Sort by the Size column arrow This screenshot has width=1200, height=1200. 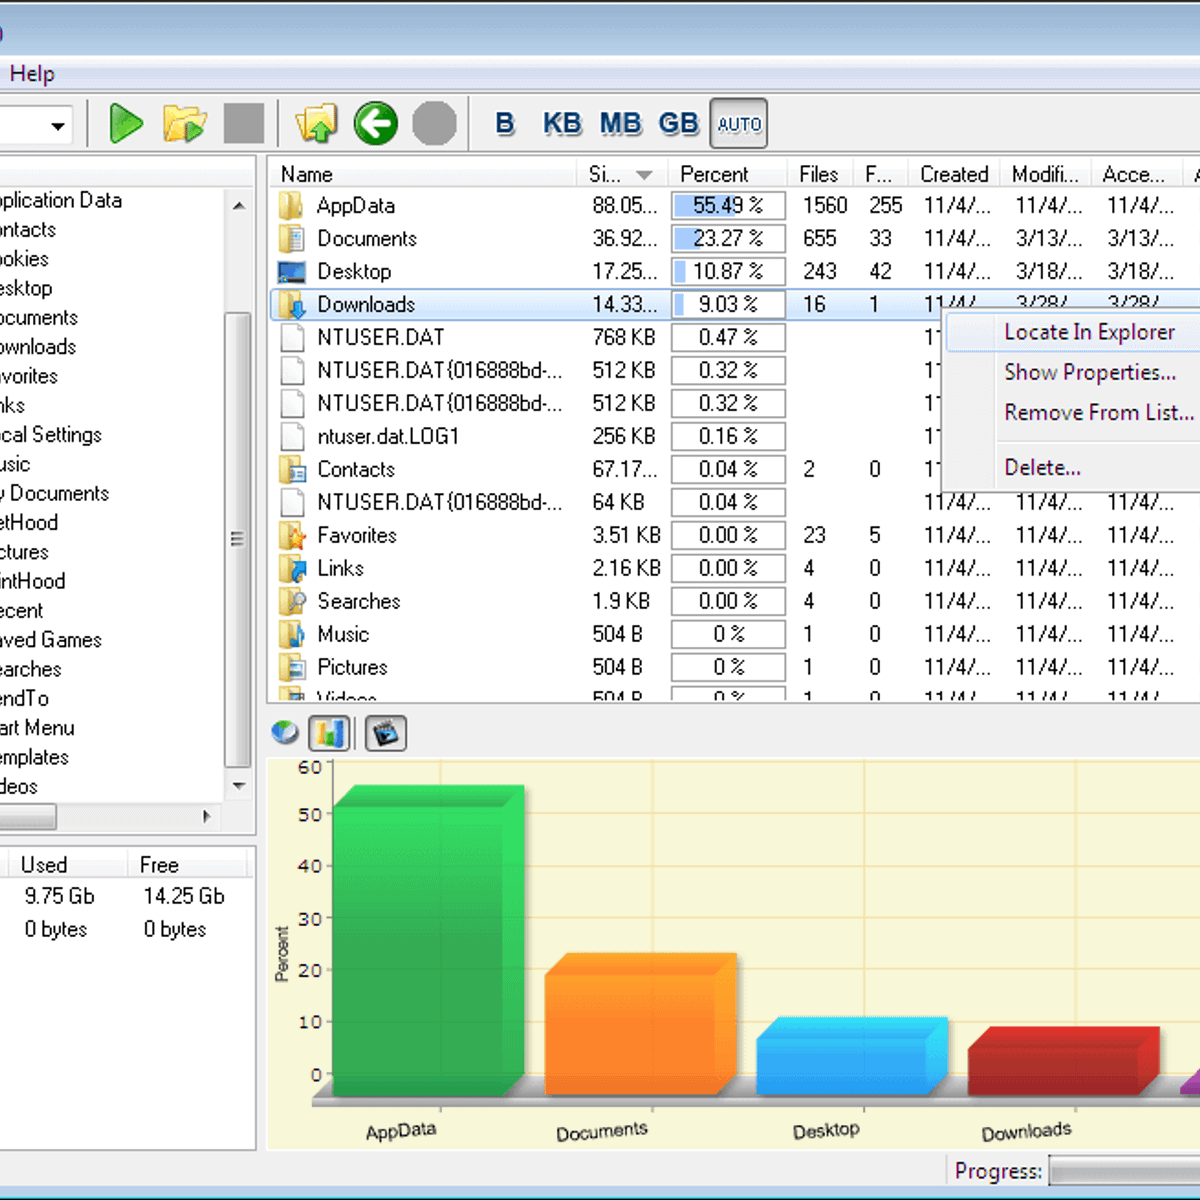[x=645, y=174]
